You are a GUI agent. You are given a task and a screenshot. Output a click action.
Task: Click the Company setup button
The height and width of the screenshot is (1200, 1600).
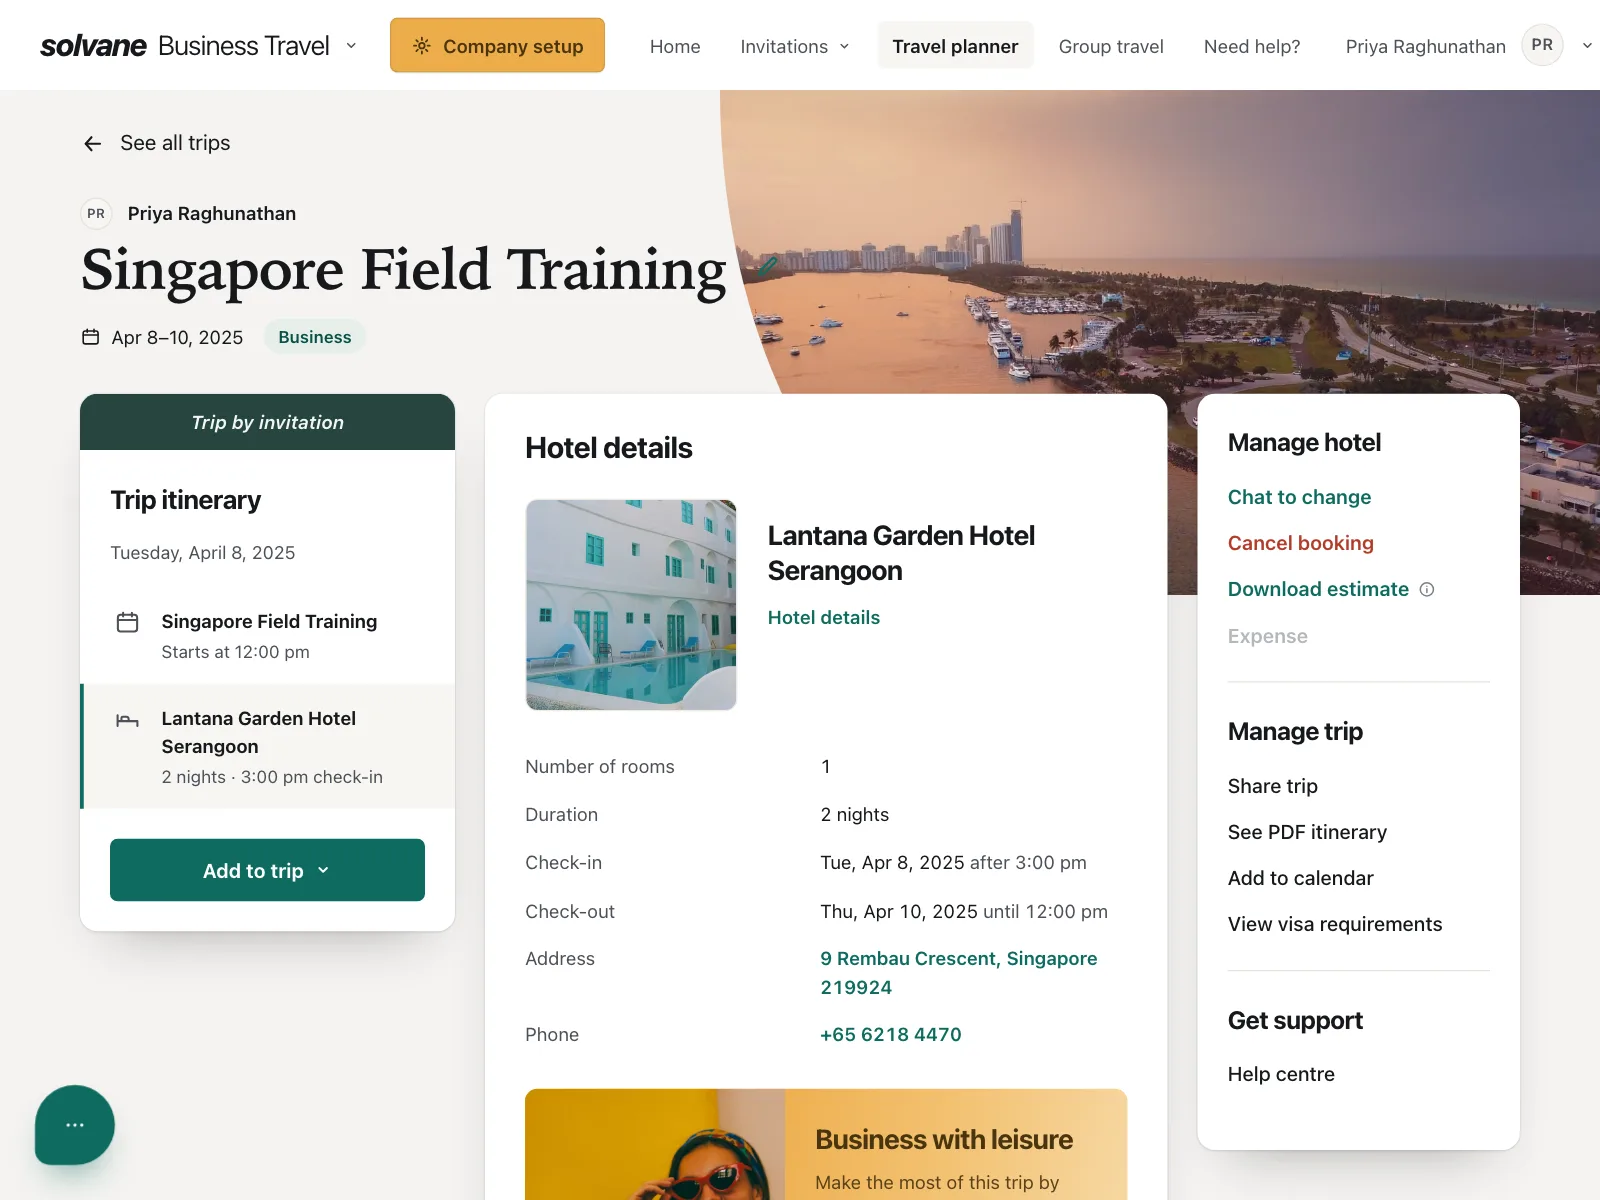(497, 45)
